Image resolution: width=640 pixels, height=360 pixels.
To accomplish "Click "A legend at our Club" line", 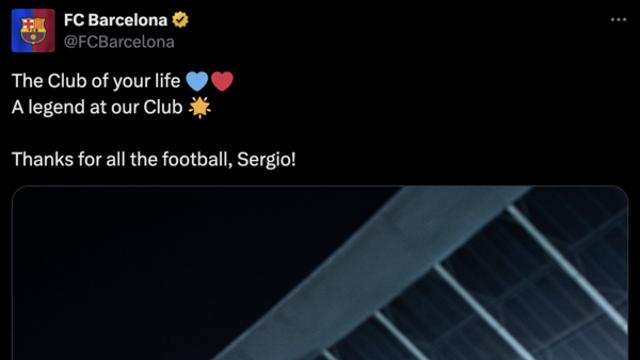I will coord(97,107).
